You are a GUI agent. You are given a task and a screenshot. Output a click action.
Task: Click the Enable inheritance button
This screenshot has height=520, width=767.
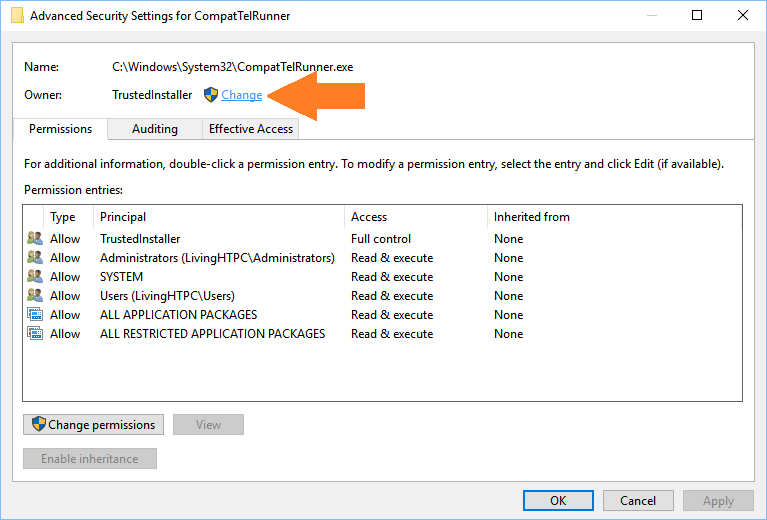(x=90, y=459)
